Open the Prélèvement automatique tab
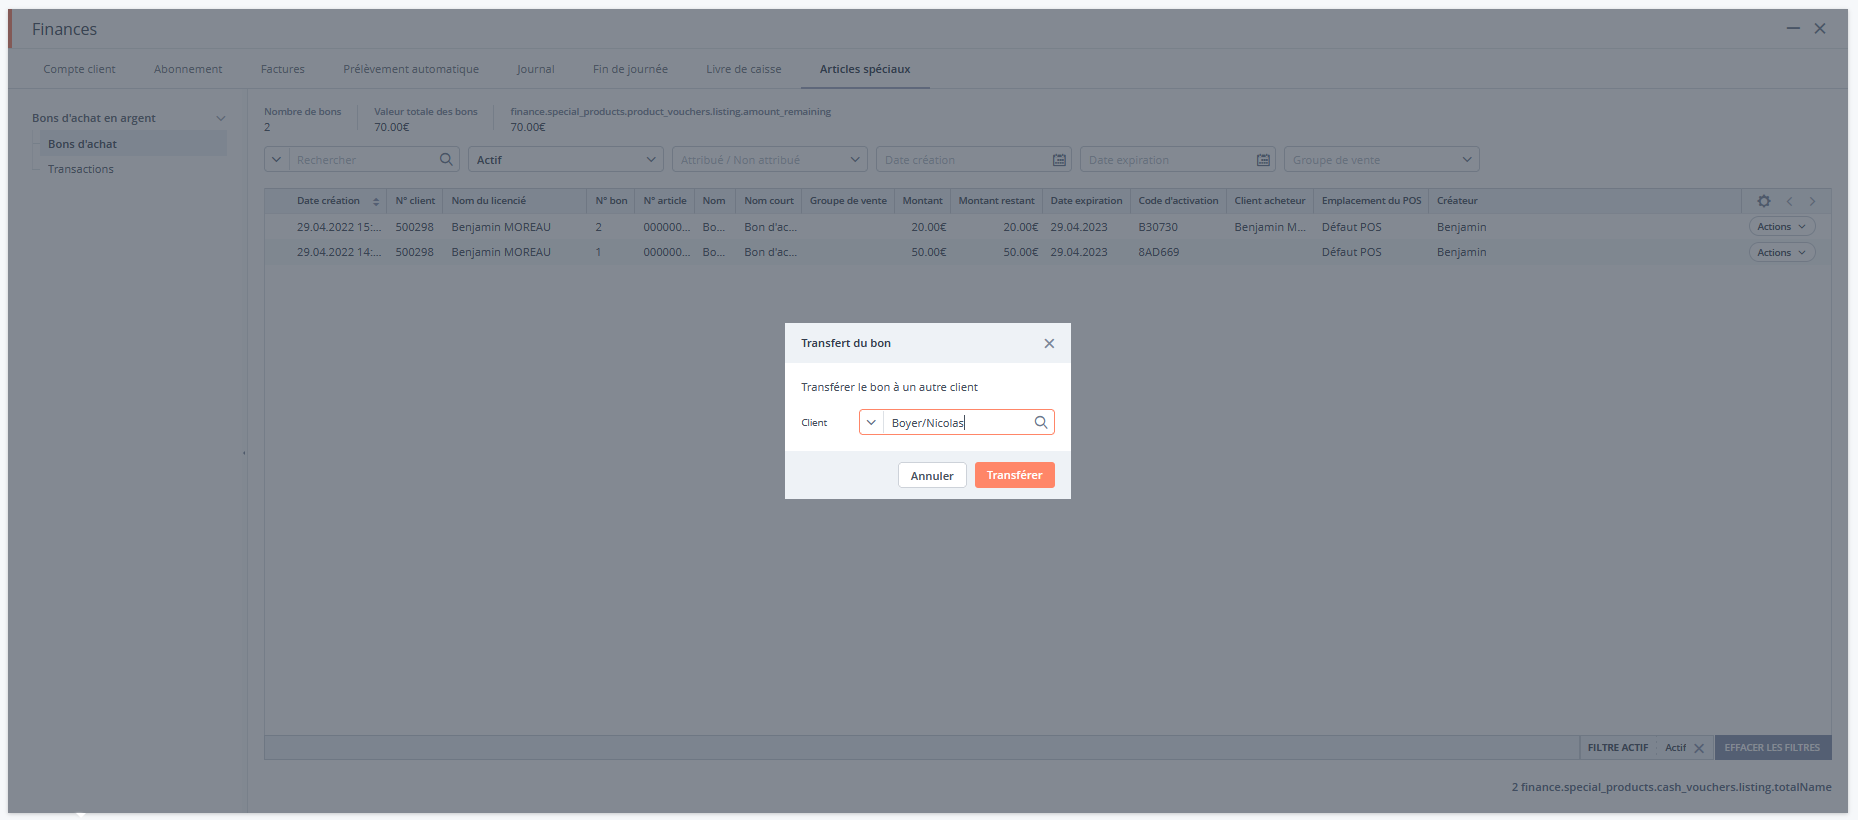Image resolution: width=1858 pixels, height=820 pixels. coord(411,69)
